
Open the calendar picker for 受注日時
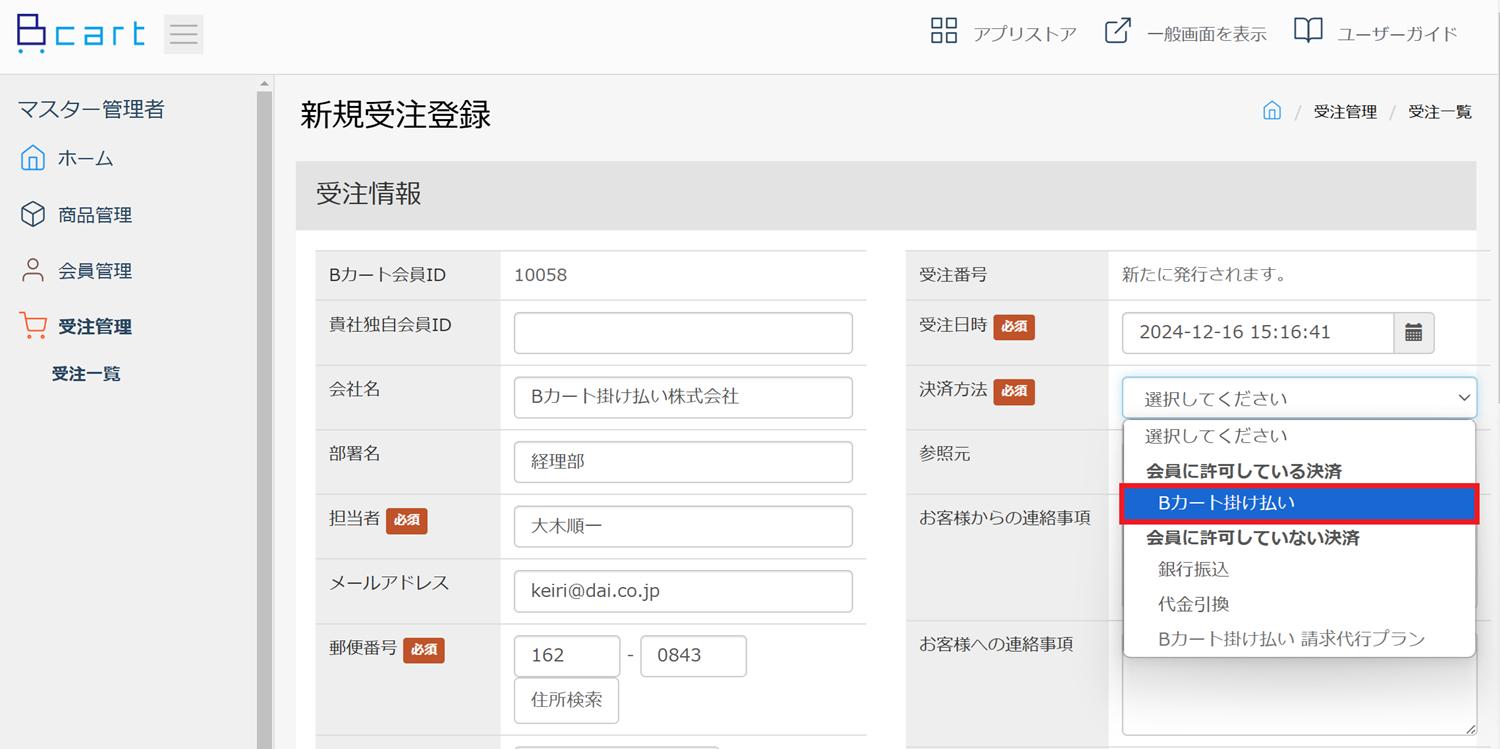[x=1414, y=333]
